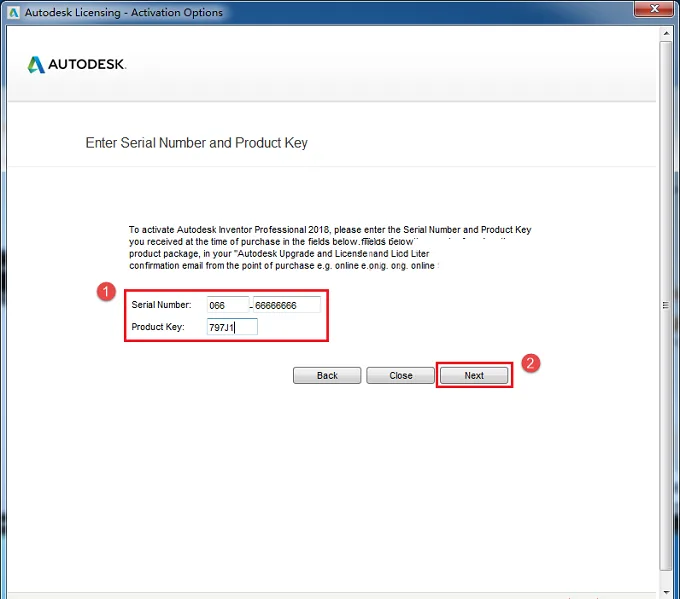Click the Back button
Screen dimensions: 680x599
click(327, 376)
